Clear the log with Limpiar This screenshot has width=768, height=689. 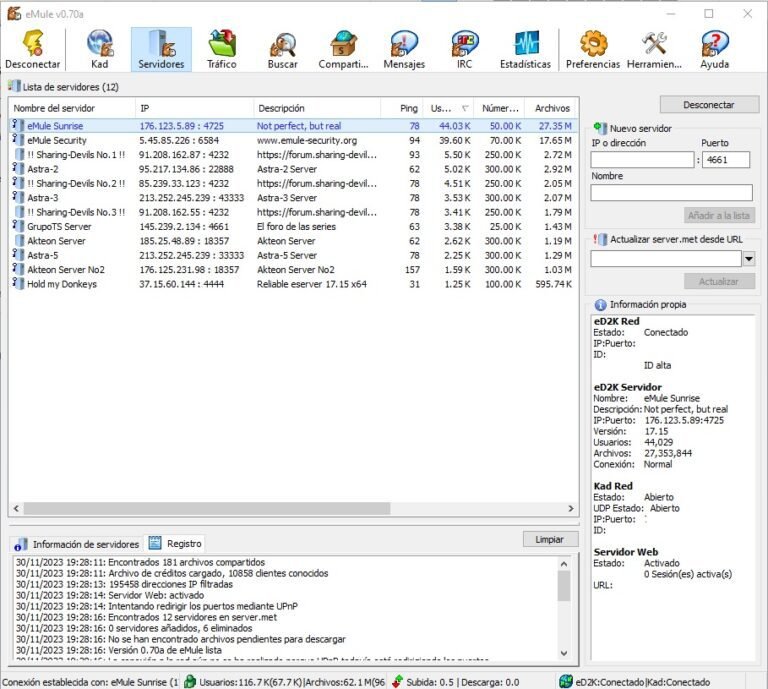550,539
